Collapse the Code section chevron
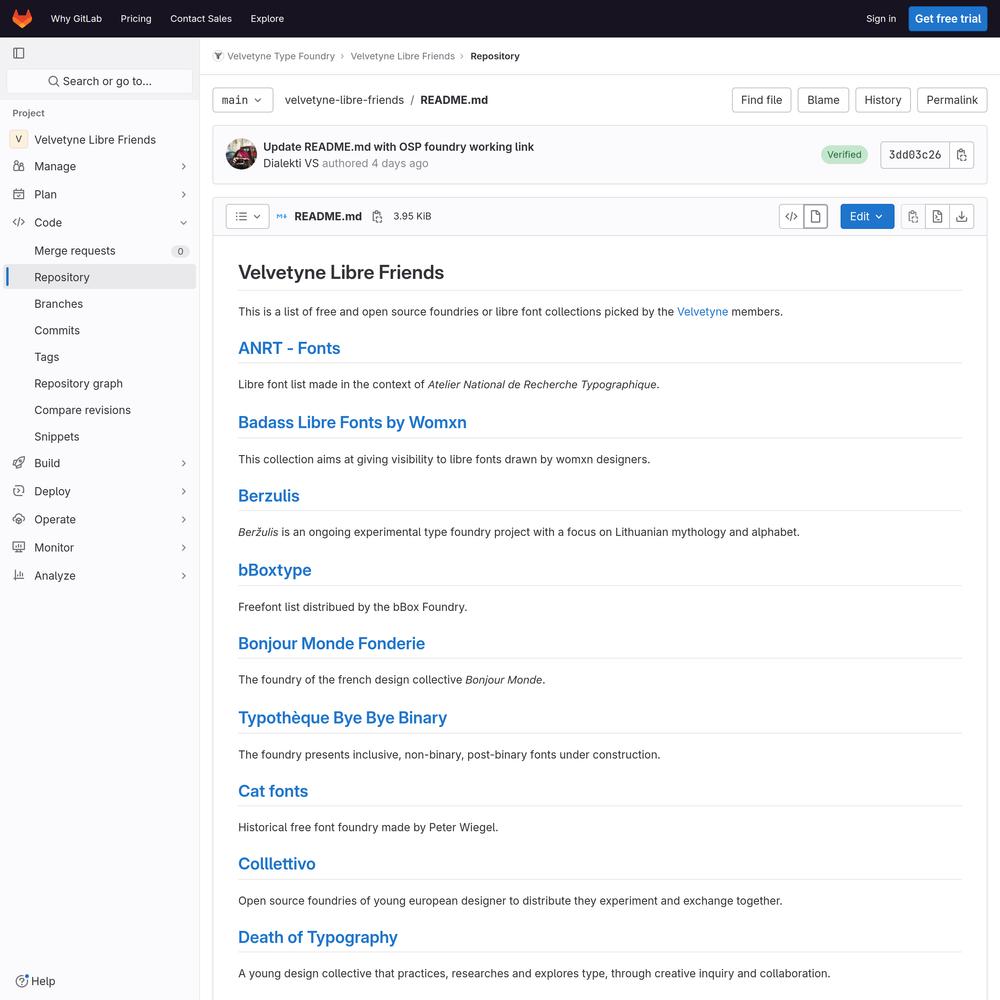 tap(184, 223)
